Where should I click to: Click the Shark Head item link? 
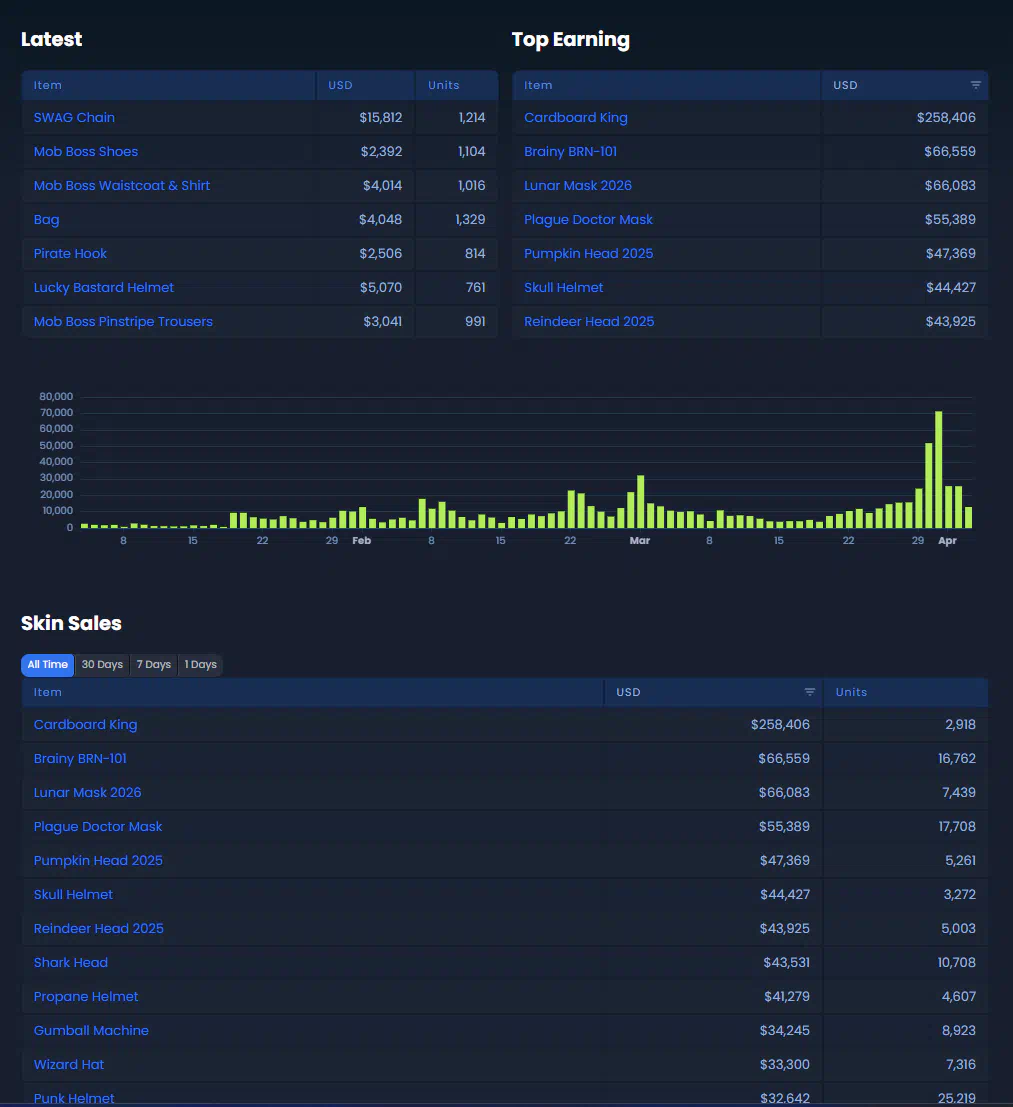[x=71, y=963]
